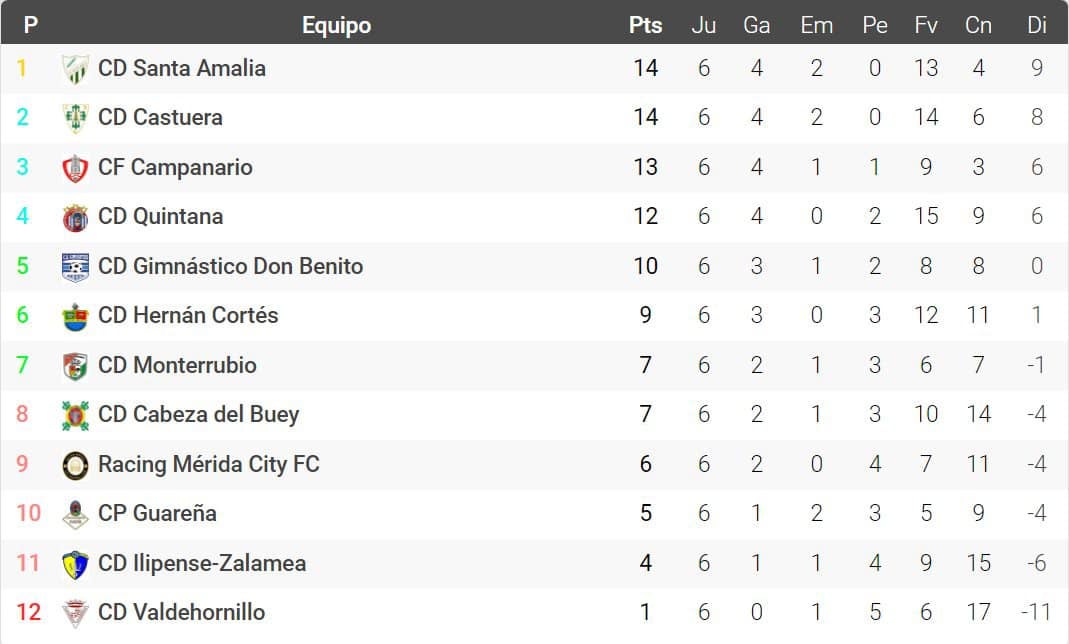The width and height of the screenshot is (1069, 644).
Task: Click the Di goal-difference column header
Action: (1036, 25)
